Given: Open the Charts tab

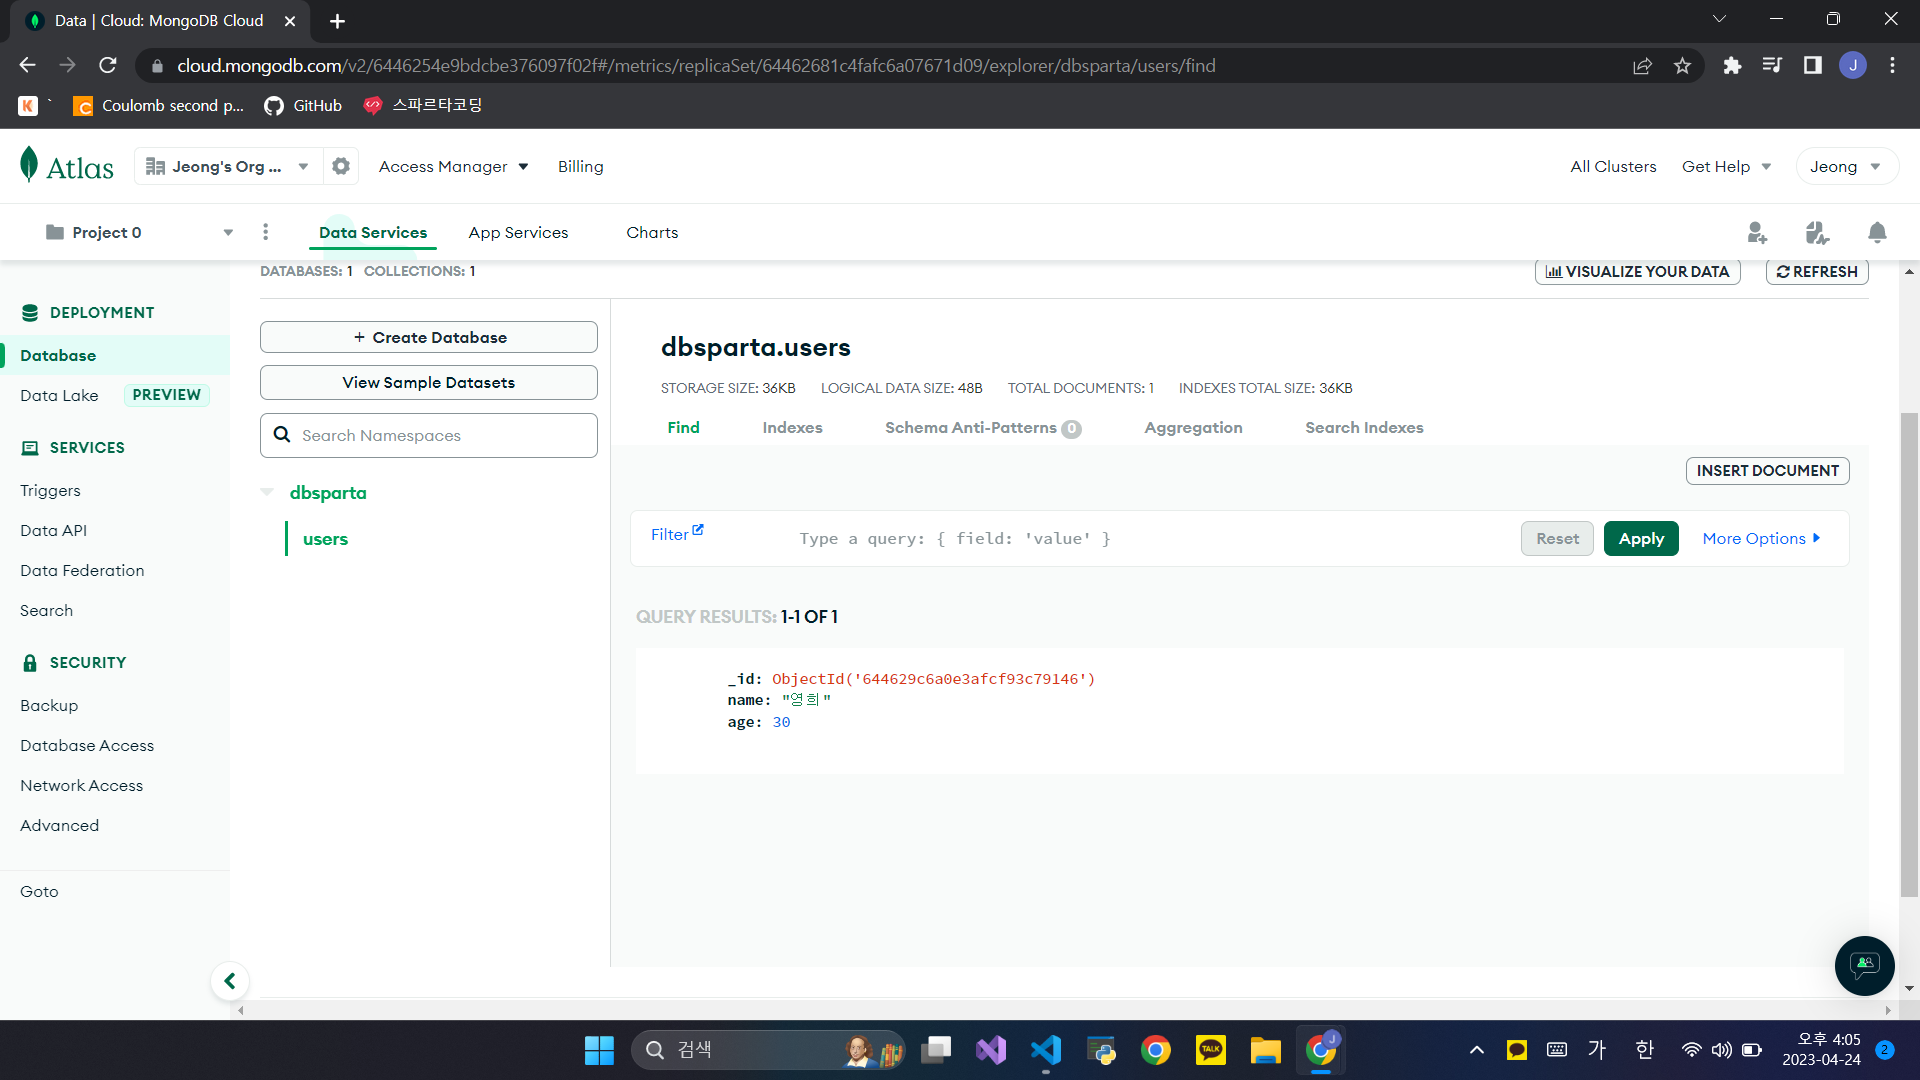Looking at the screenshot, I should [652, 232].
